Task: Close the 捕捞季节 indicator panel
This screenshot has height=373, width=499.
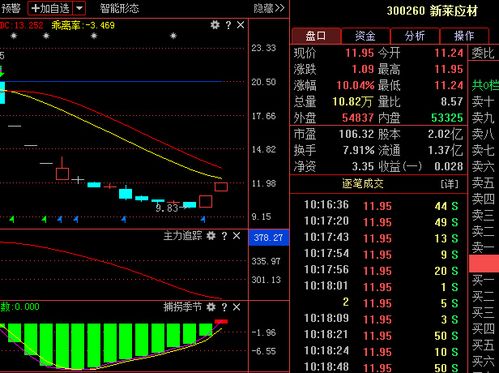Action: pyautogui.click(x=236, y=307)
